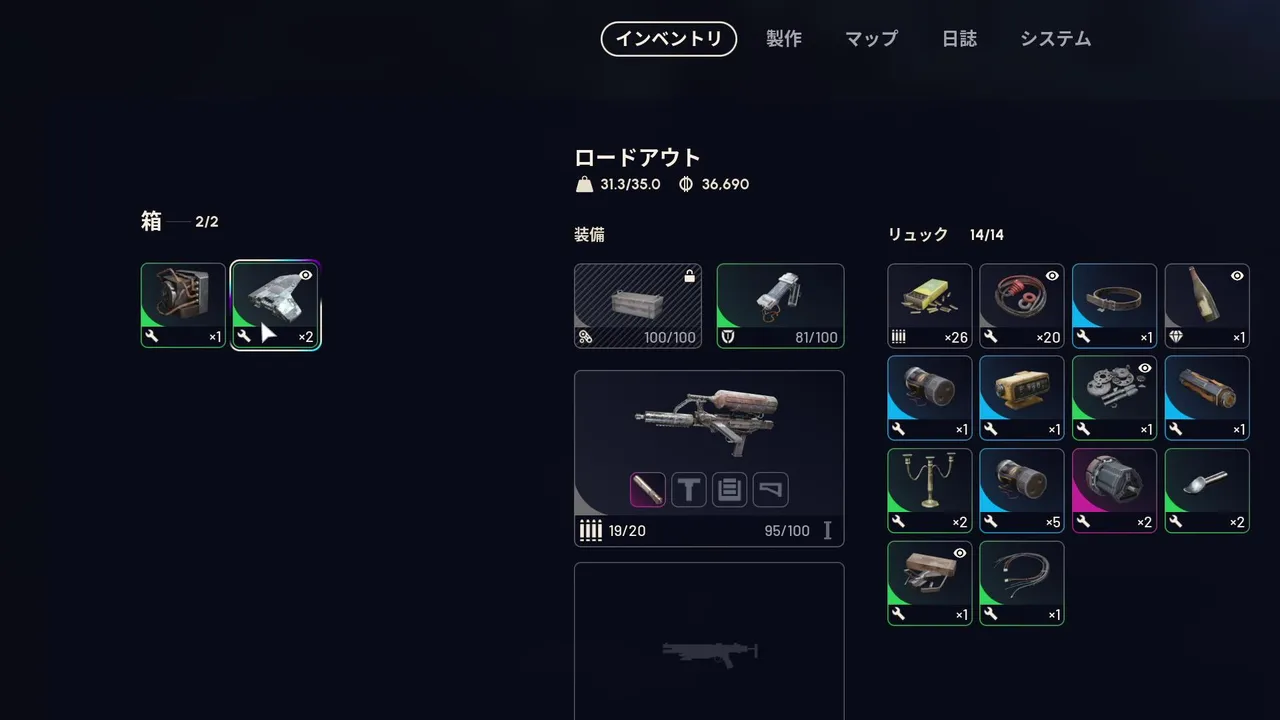Open the 日誌 tab
This screenshot has width=1280, height=720.
click(959, 39)
